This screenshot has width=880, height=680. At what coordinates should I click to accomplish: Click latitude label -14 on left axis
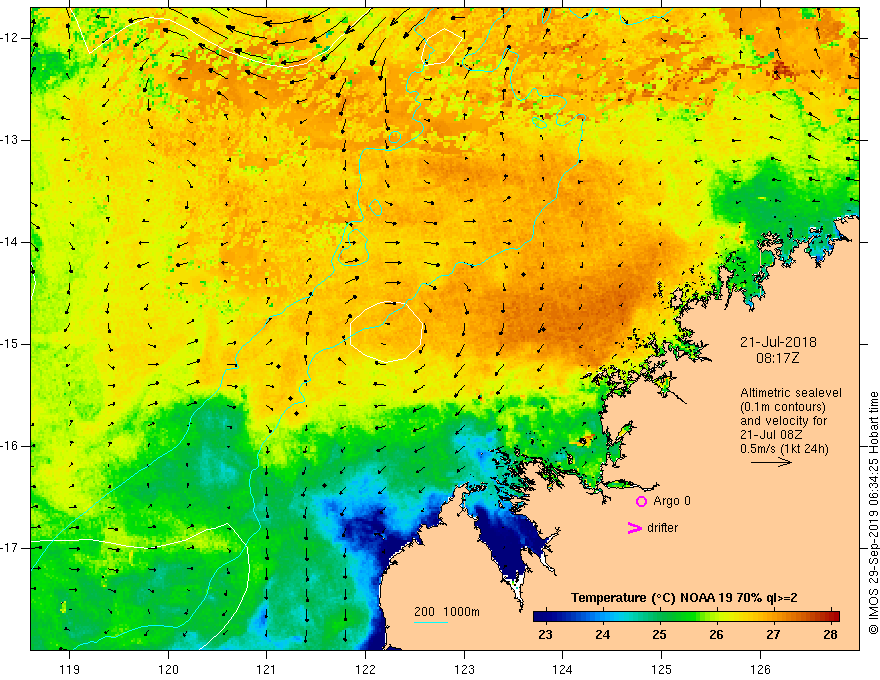pyautogui.click(x=10, y=242)
